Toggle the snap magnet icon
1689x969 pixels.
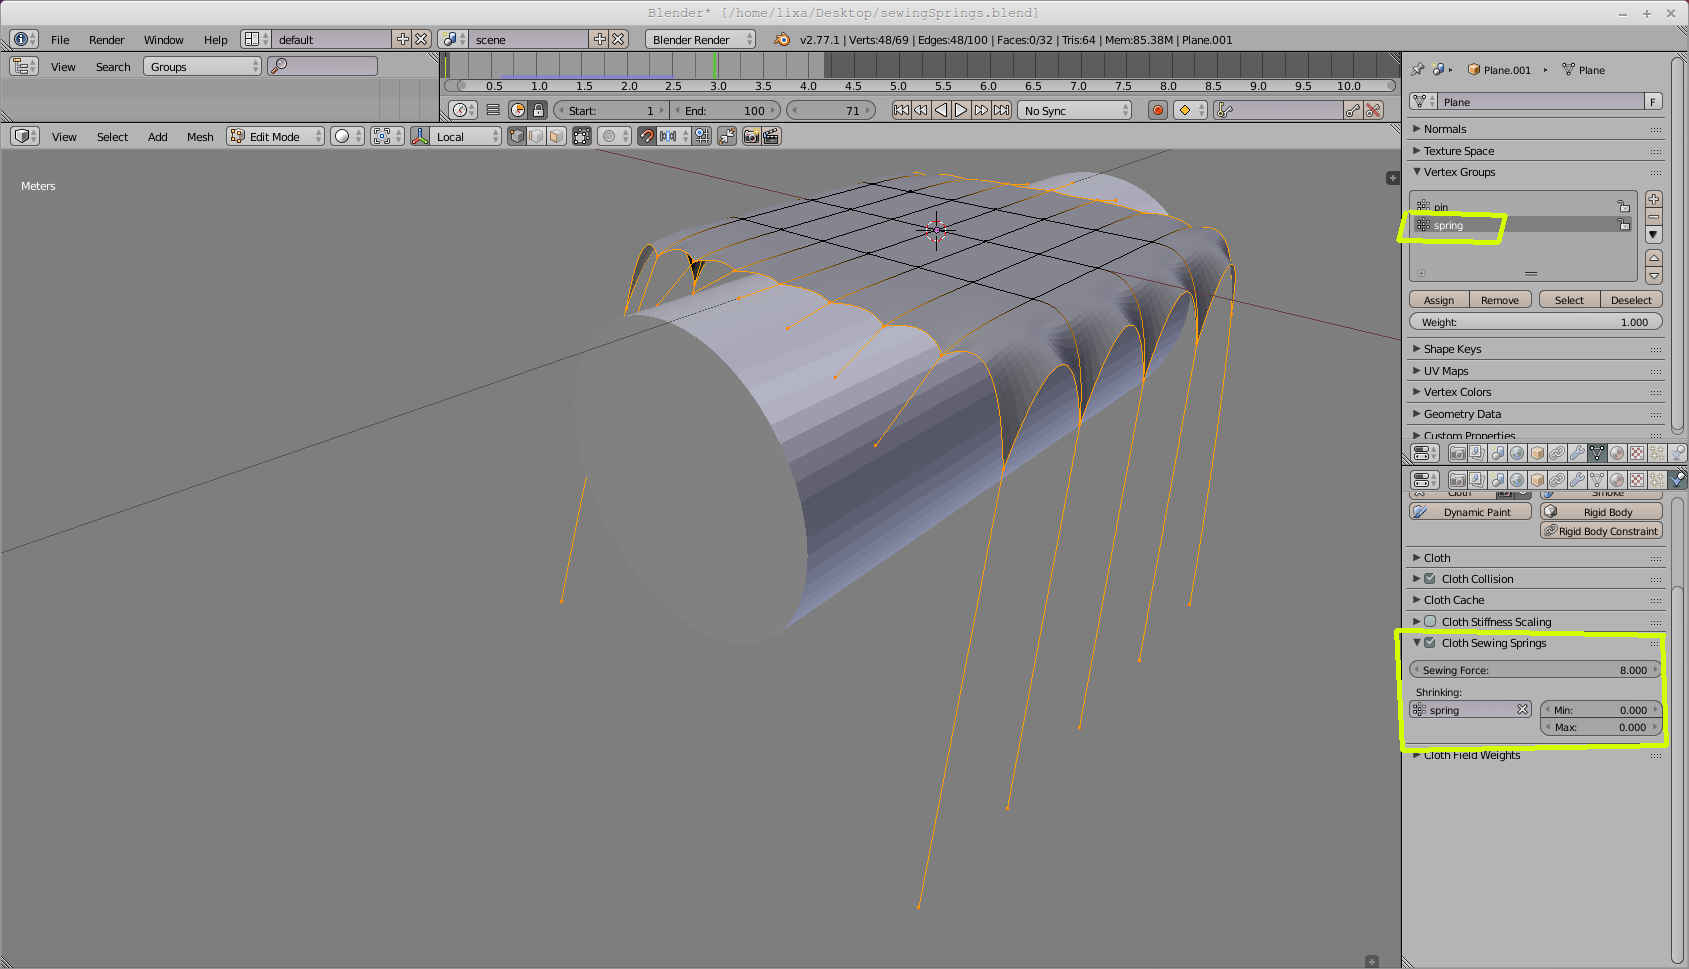[647, 136]
